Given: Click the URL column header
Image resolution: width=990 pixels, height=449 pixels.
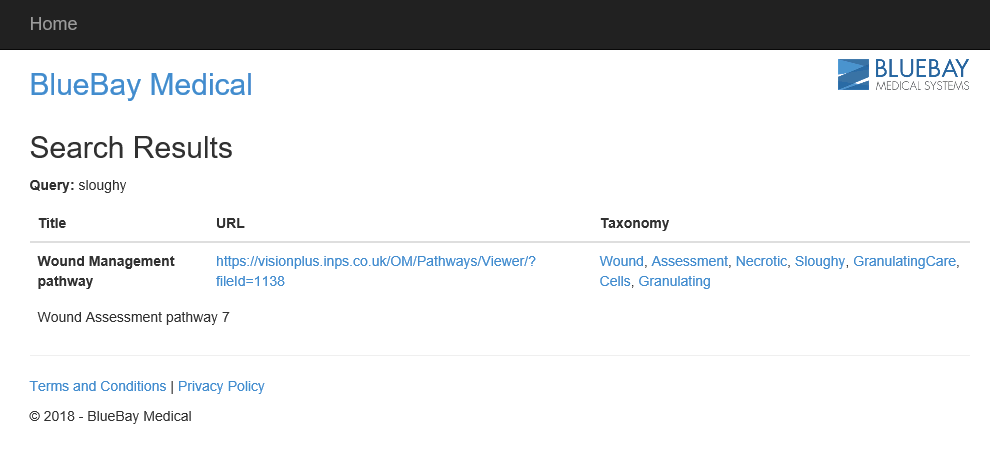Looking at the screenshot, I should (230, 223).
